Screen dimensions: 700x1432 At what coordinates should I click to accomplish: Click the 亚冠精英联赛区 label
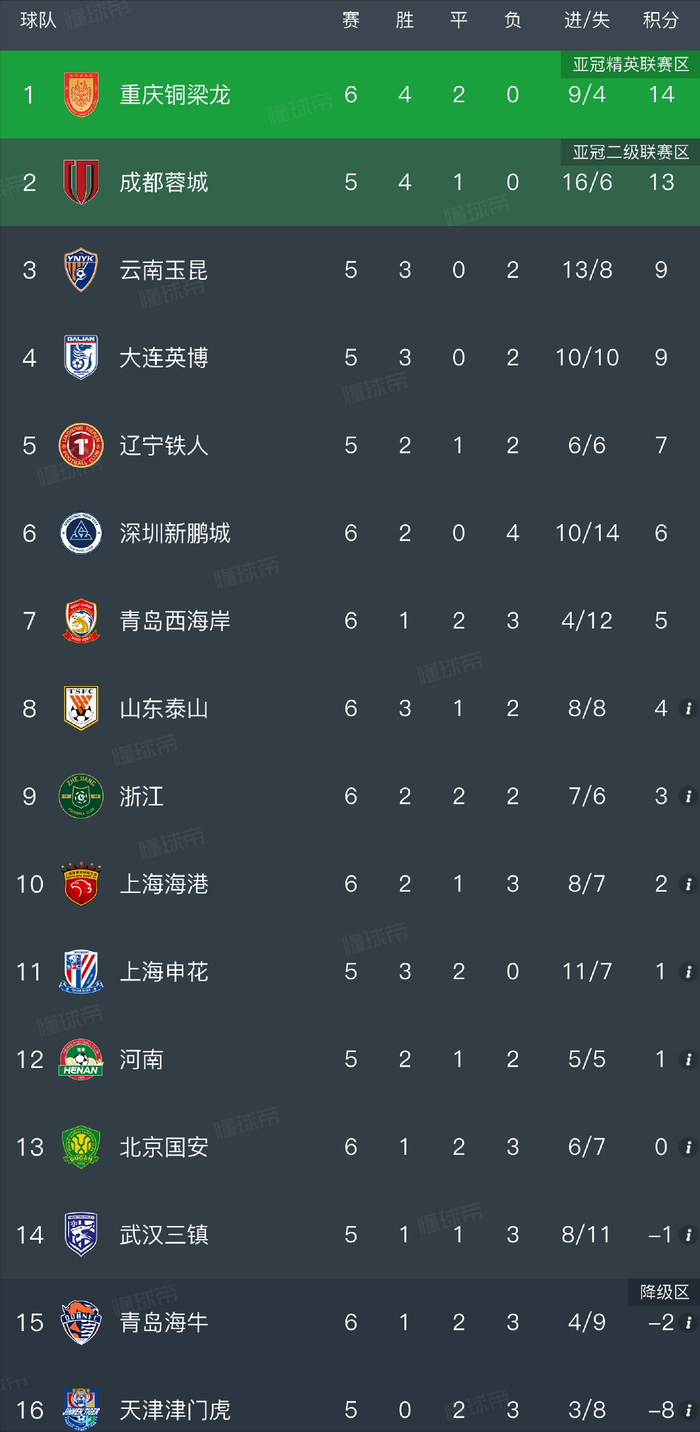point(631,65)
